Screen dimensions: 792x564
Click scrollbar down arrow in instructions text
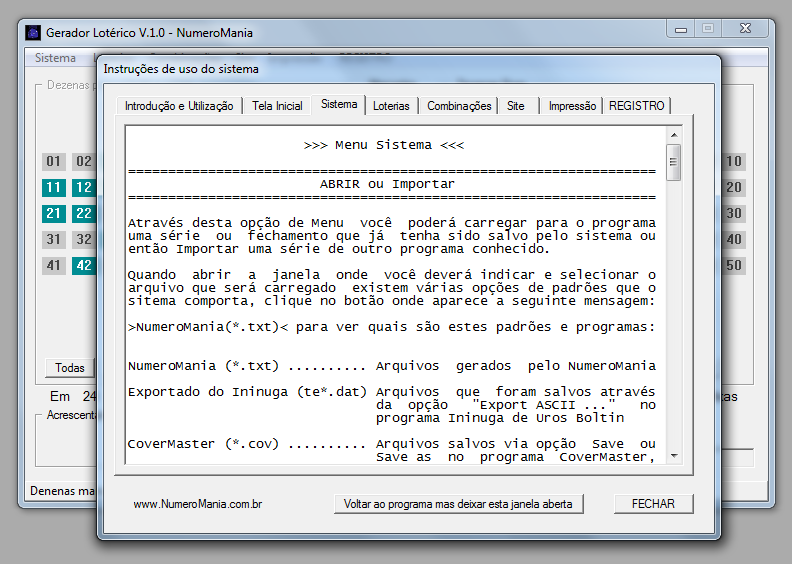[x=674, y=456]
